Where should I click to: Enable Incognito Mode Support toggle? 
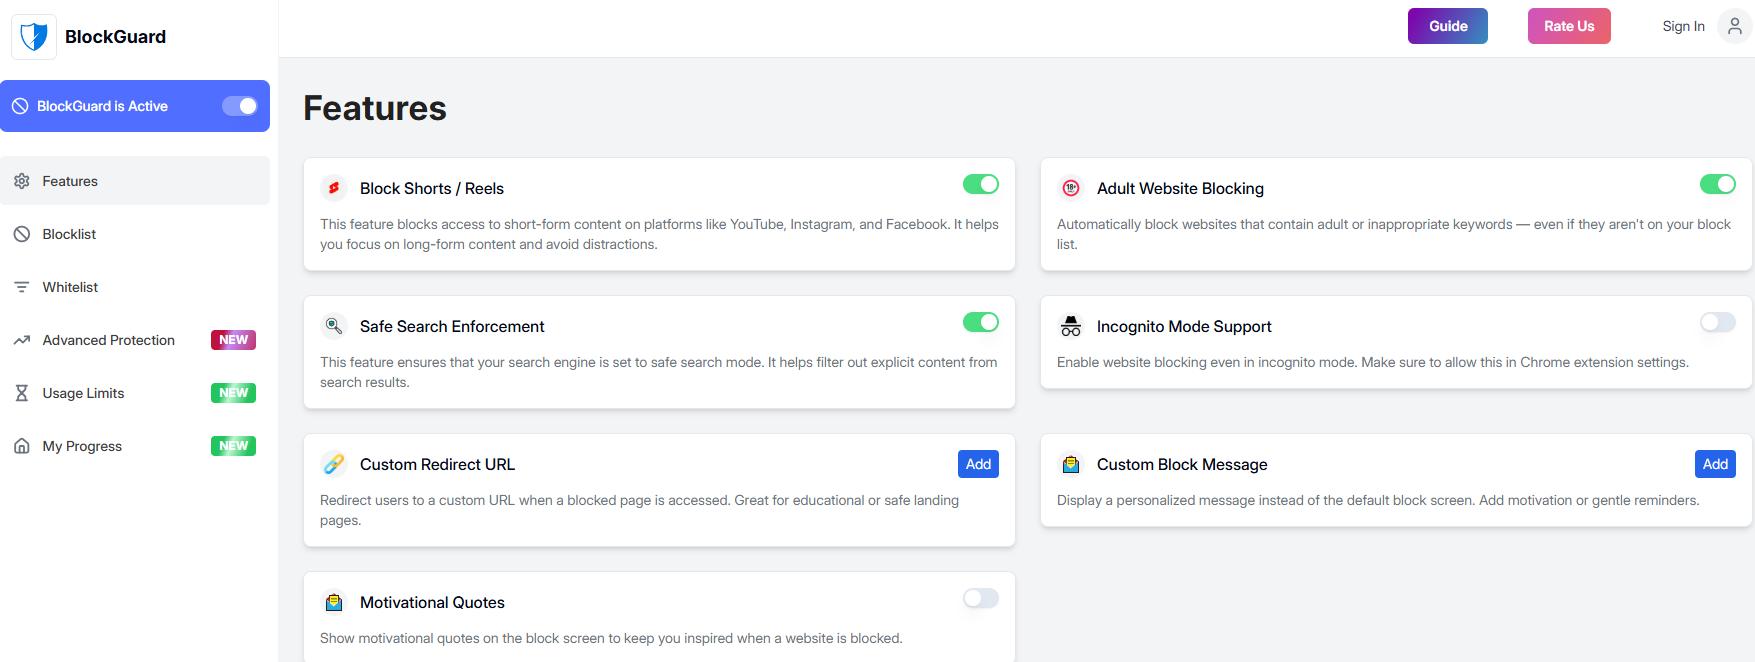click(1718, 322)
